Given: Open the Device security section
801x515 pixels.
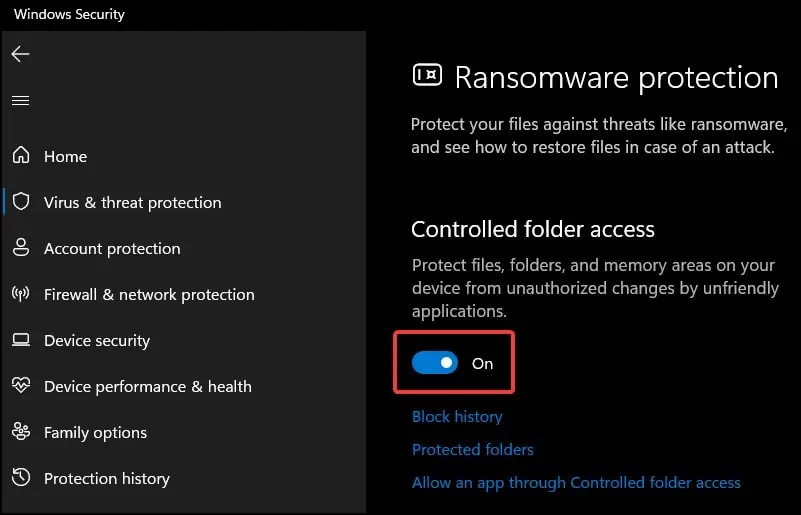Looking at the screenshot, I should click(x=97, y=340).
